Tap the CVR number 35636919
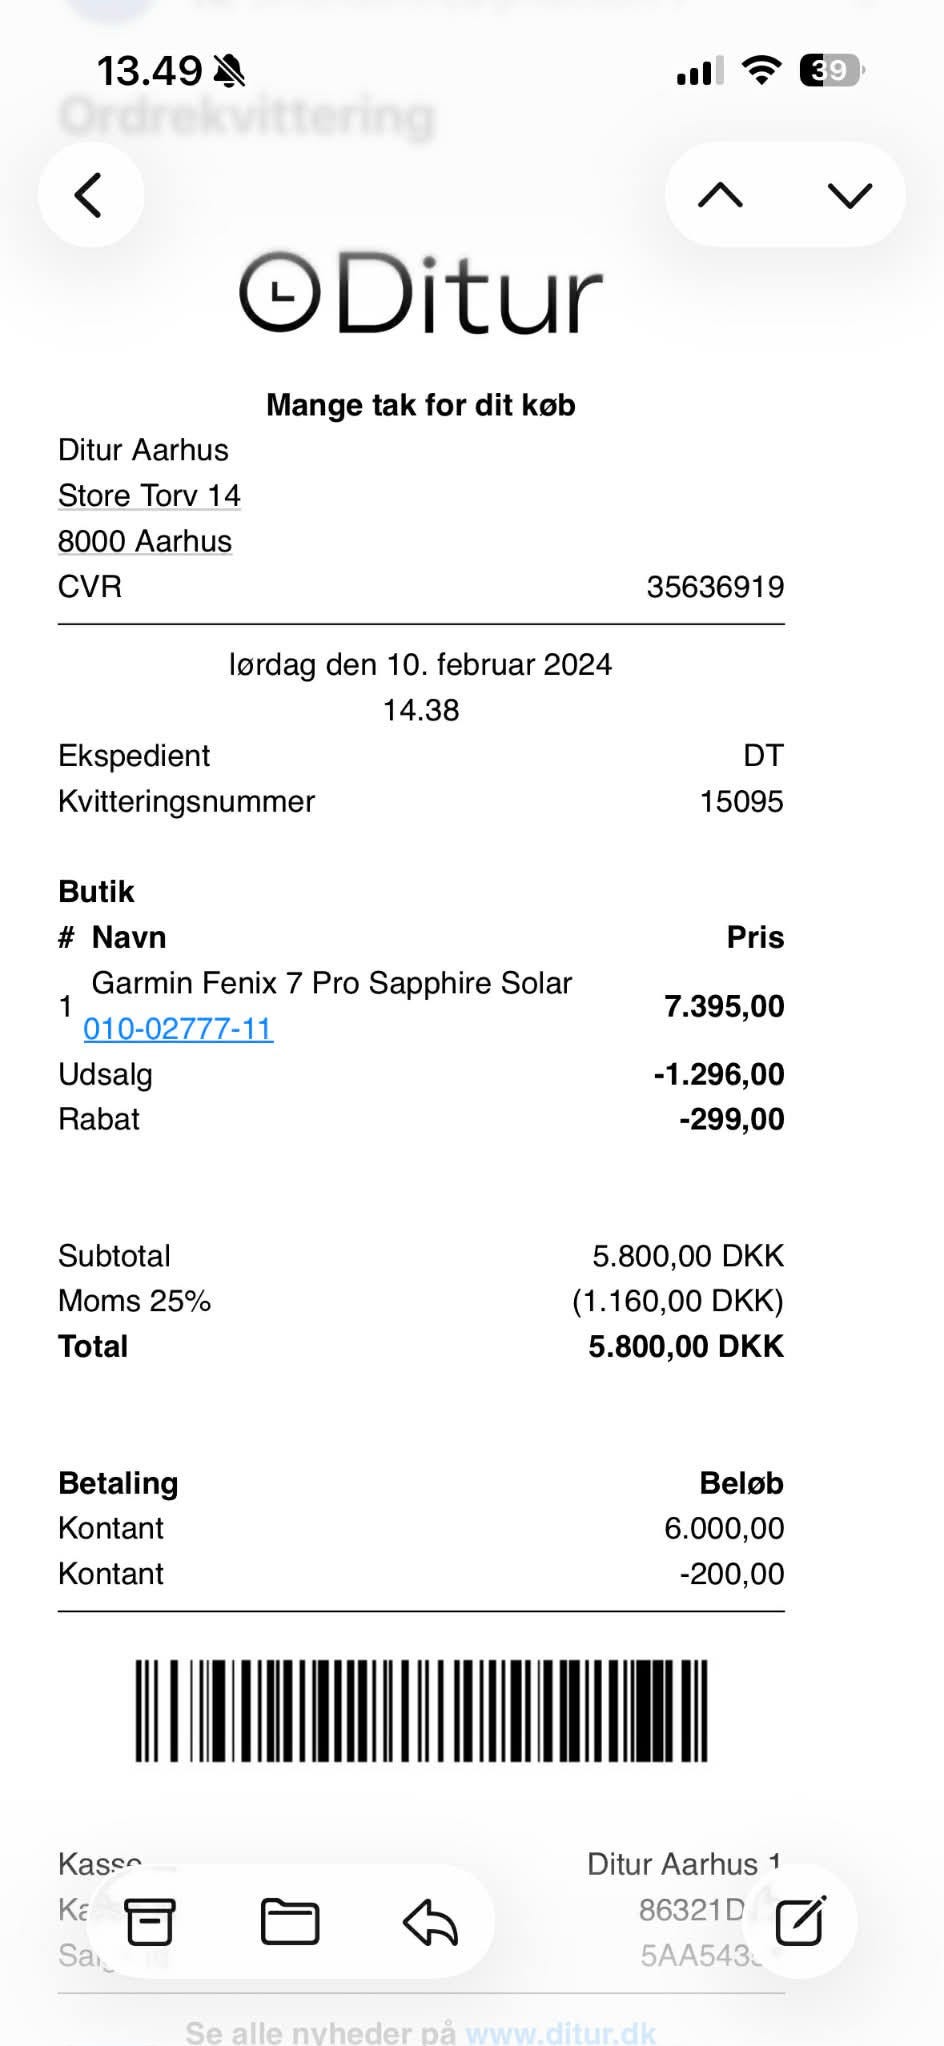Image resolution: width=944 pixels, height=2046 pixels. click(715, 587)
